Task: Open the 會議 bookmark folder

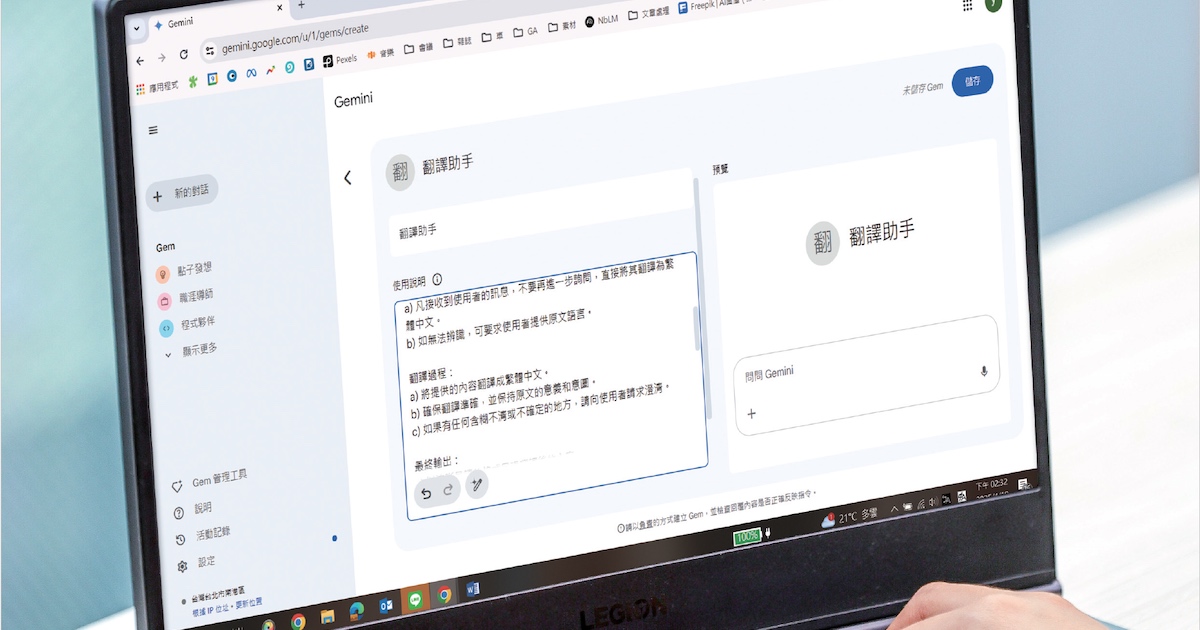Action: click(418, 47)
